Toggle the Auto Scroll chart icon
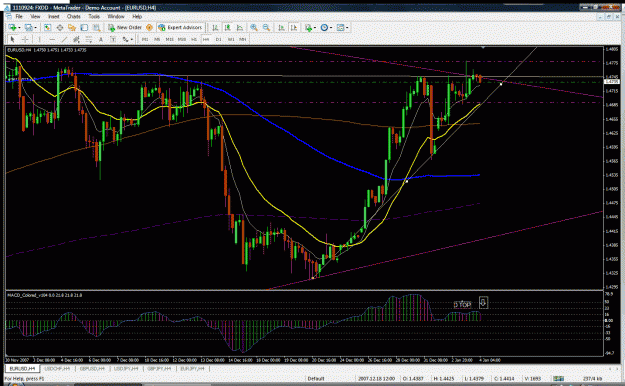Viewport: 625px width, 386px height. tap(281, 27)
